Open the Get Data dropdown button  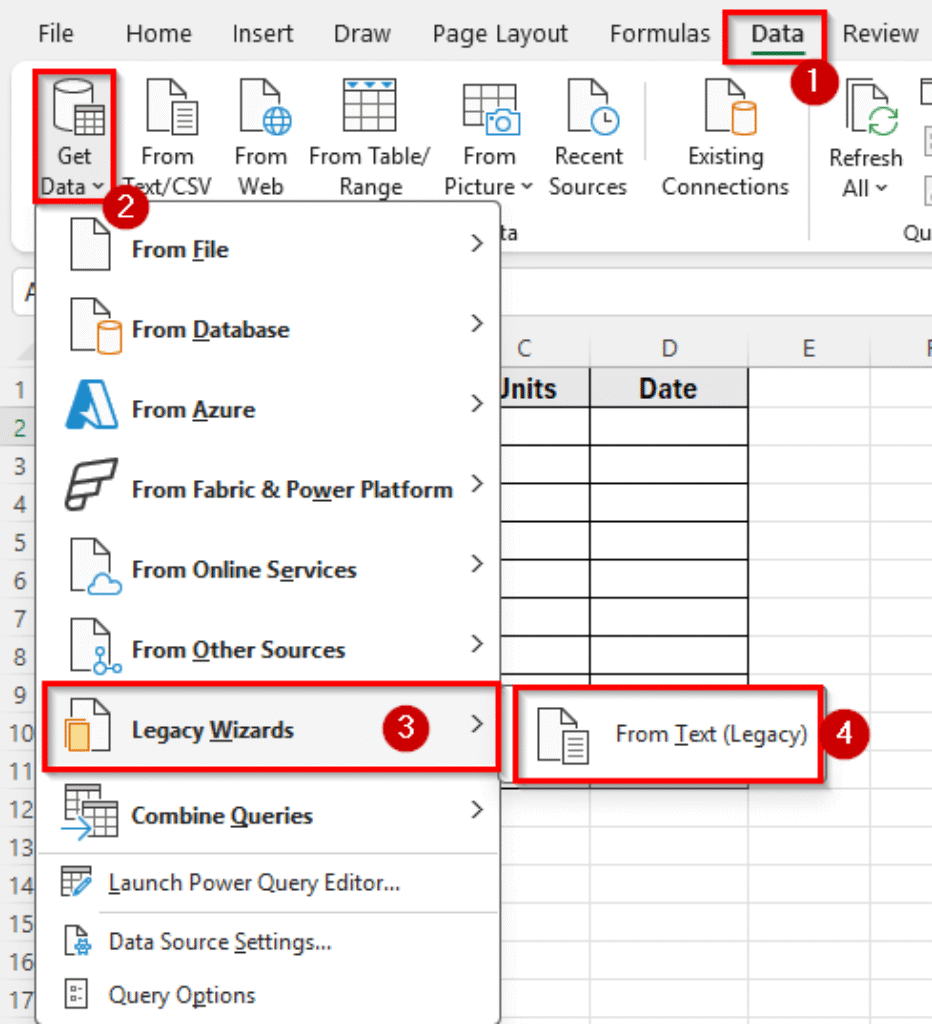pyautogui.click(x=74, y=137)
